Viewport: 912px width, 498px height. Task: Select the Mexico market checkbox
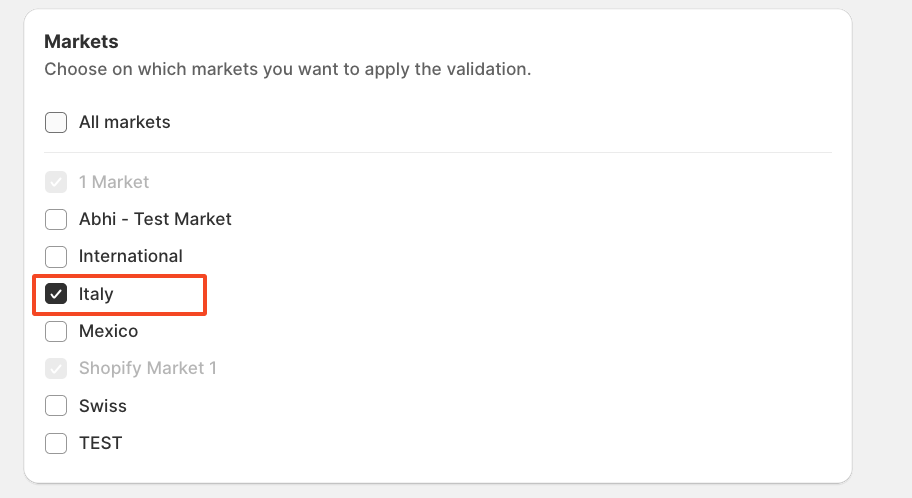[56, 331]
